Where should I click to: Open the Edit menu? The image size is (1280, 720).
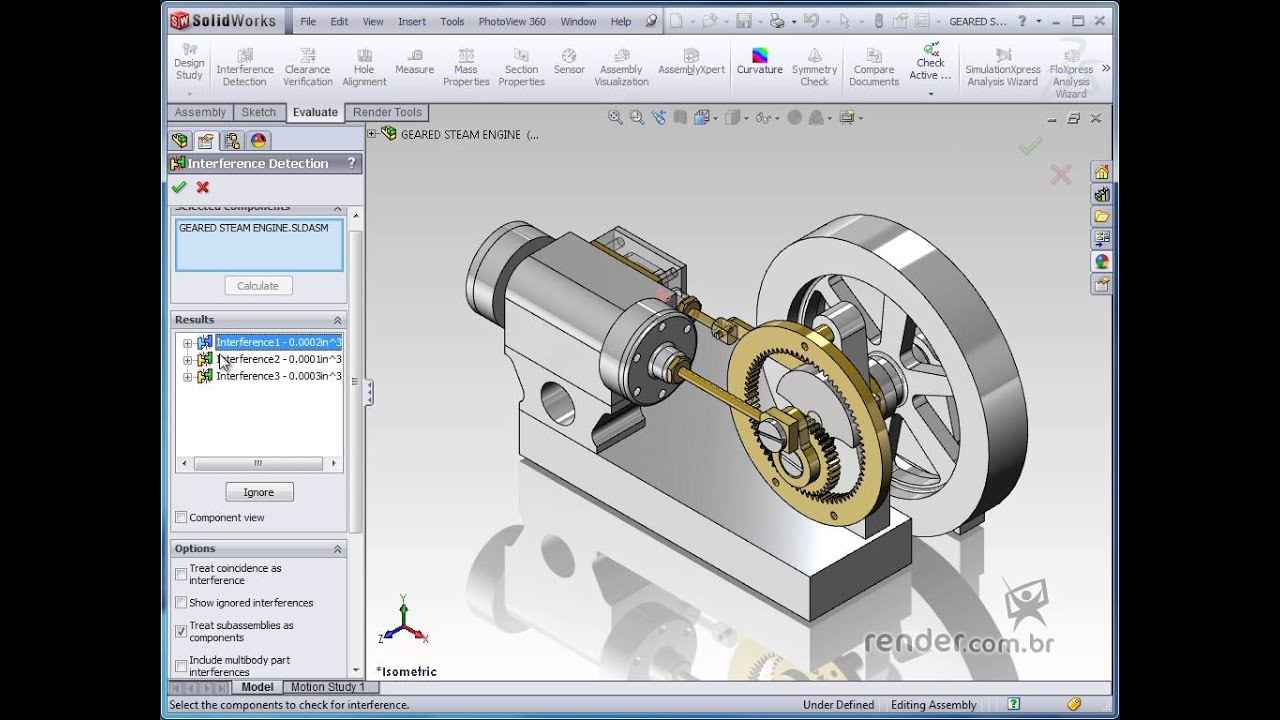[340, 21]
